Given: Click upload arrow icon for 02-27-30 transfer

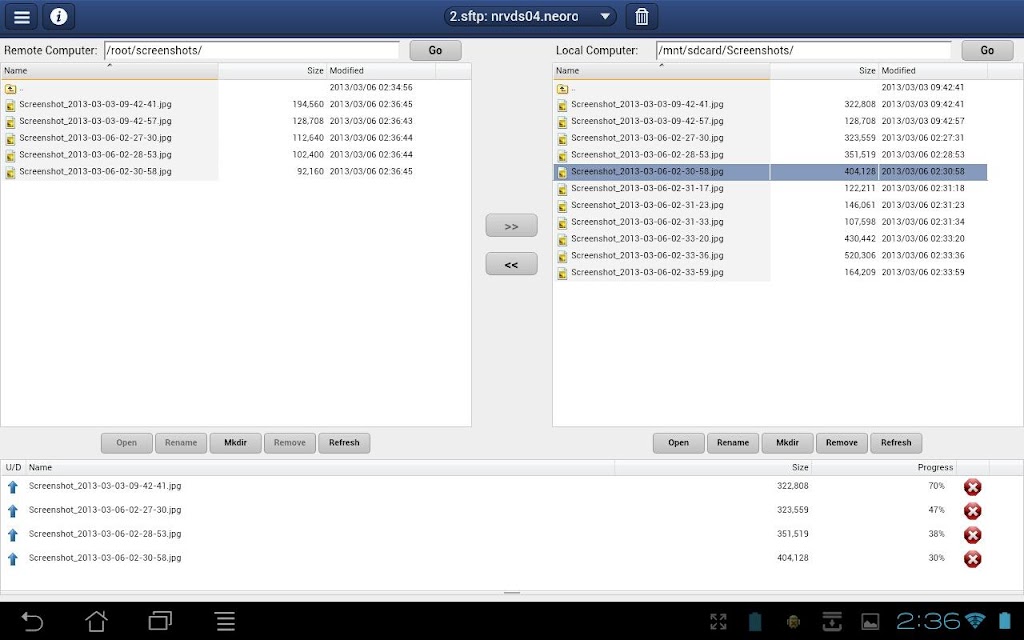Looking at the screenshot, I should click(12, 511).
